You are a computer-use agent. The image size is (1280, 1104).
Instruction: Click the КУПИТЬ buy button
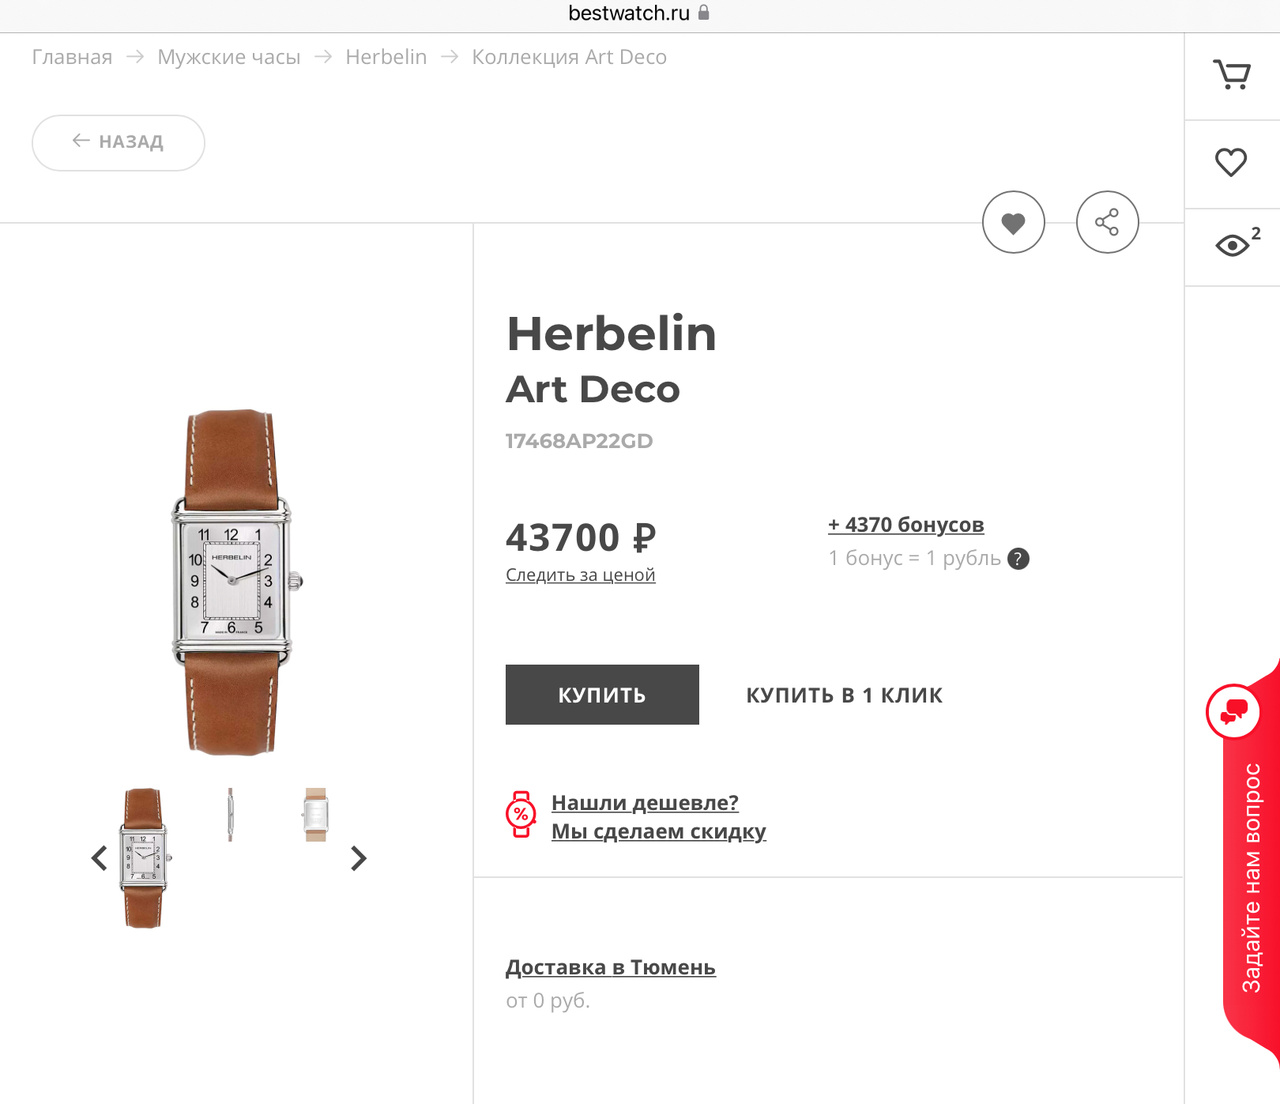click(x=602, y=695)
